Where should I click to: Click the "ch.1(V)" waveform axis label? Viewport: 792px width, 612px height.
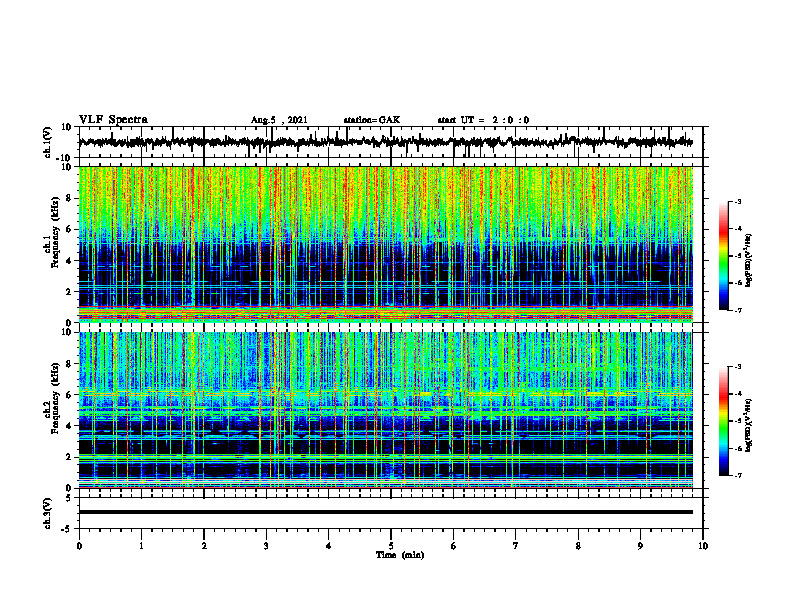(48, 142)
